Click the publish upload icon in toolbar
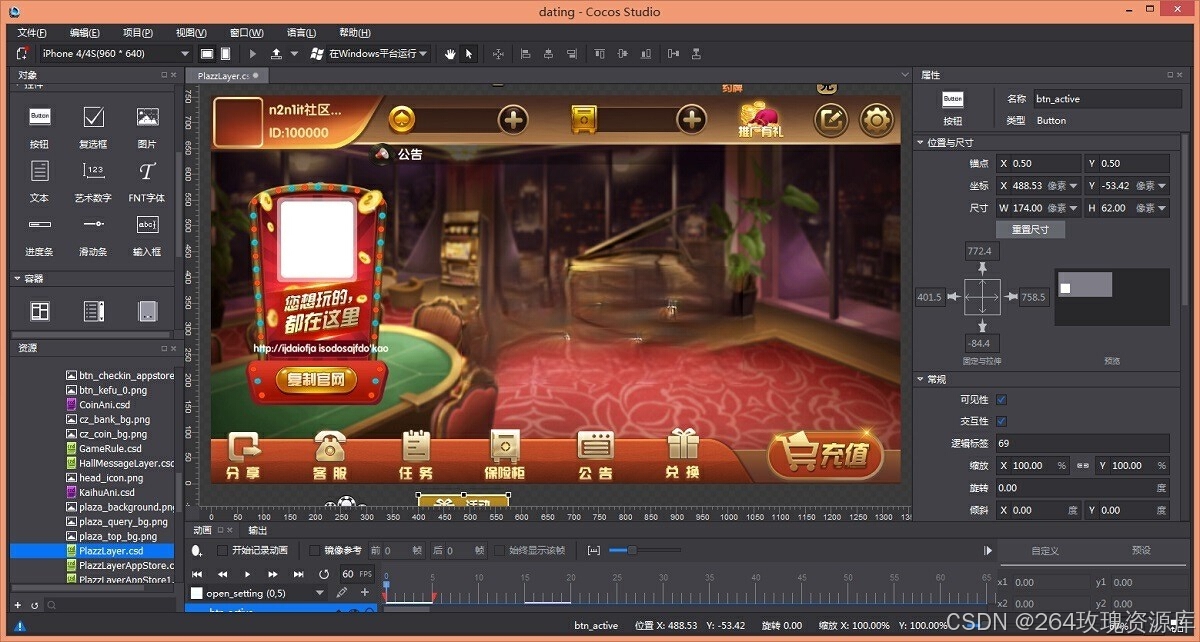The image size is (1200, 642). click(x=276, y=53)
